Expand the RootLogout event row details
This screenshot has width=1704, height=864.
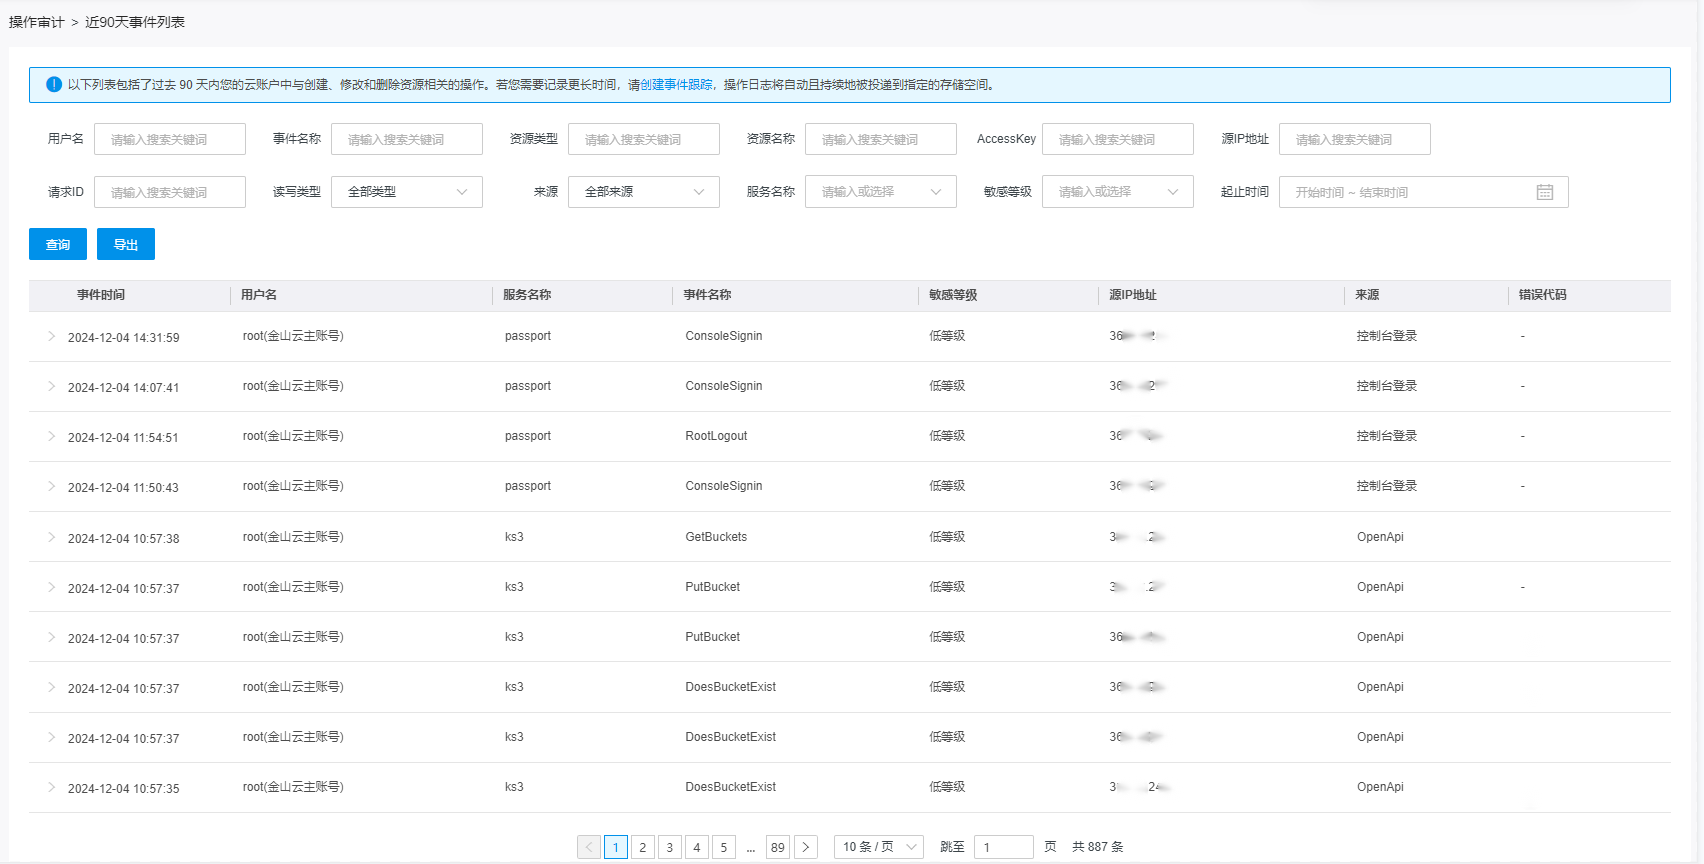(51, 437)
